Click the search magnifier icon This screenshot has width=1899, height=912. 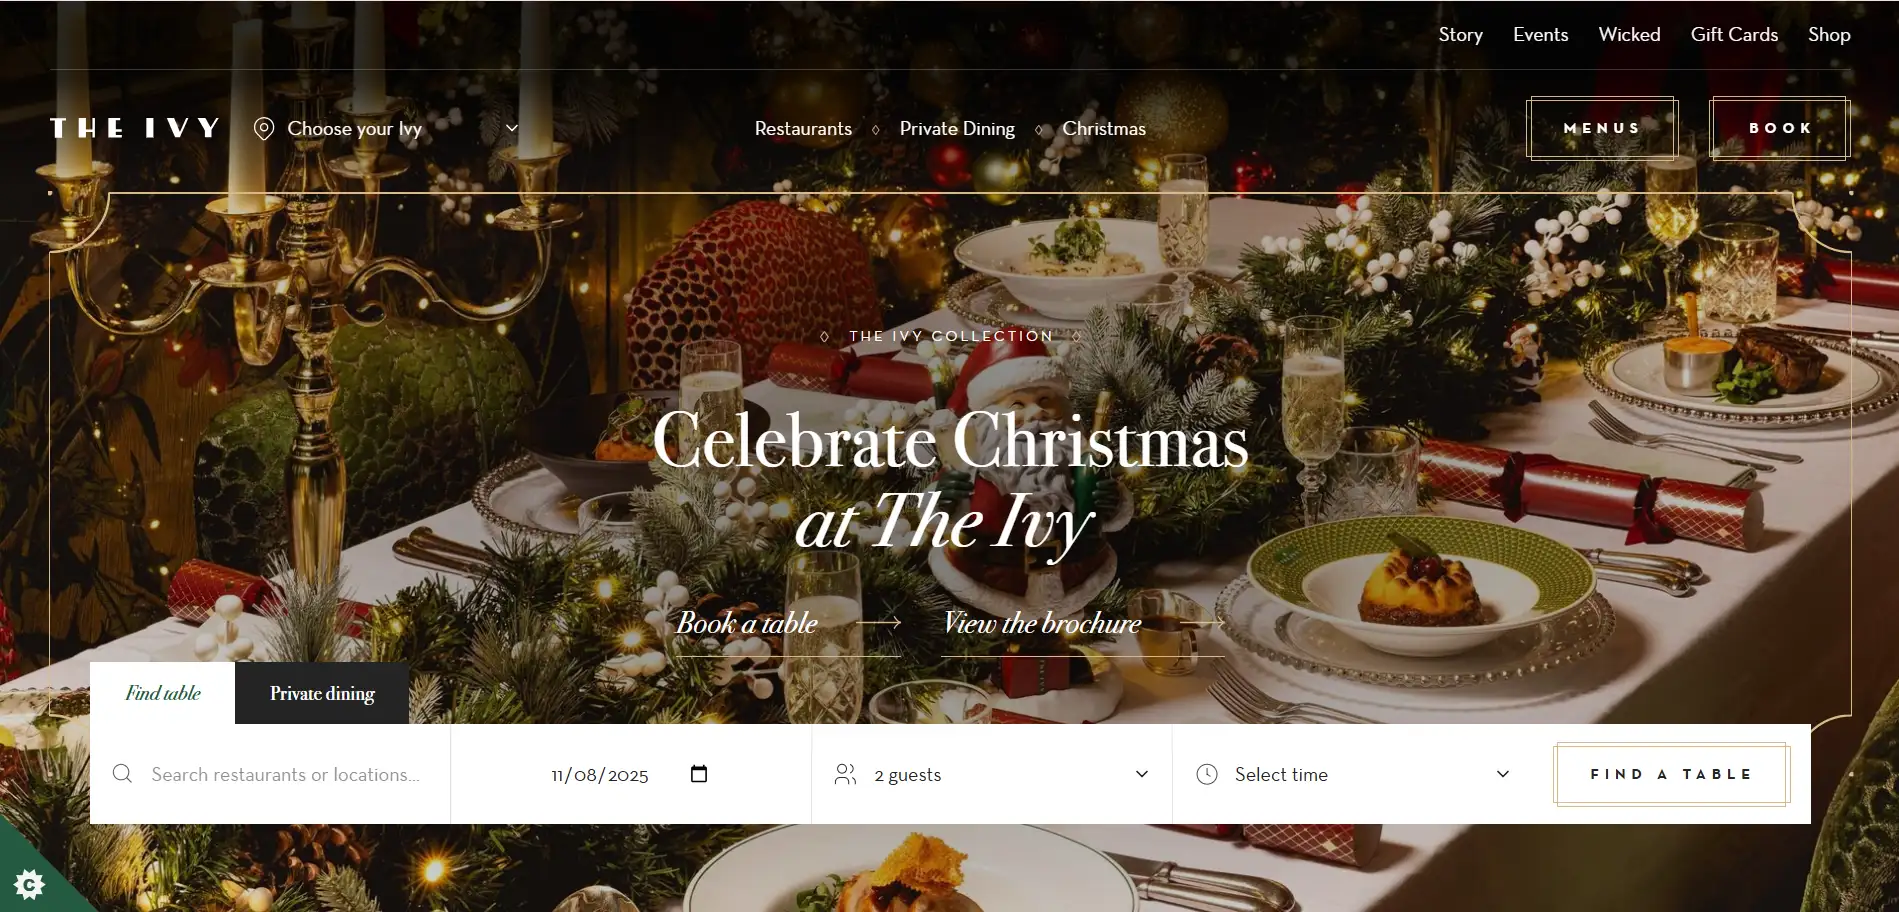click(x=122, y=774)
